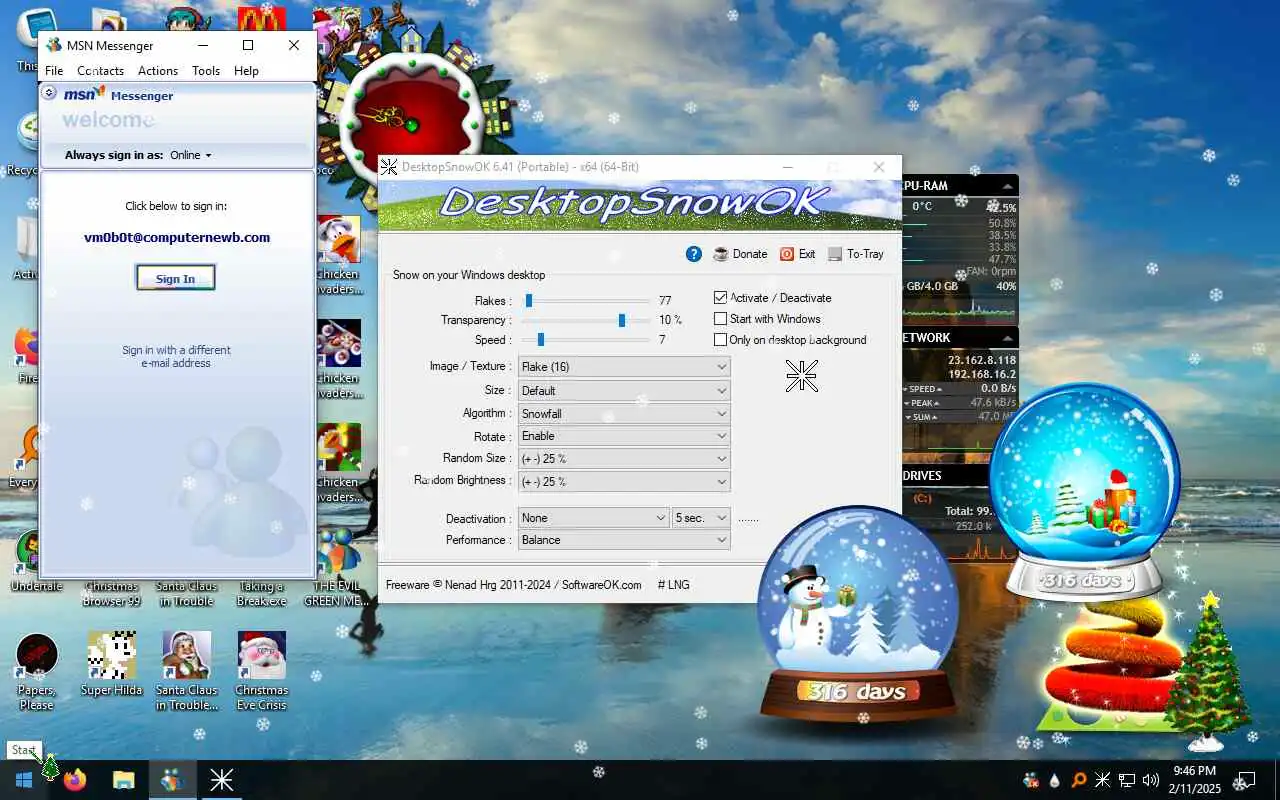Image resolution: width=1280 pixels, height=800 pixels.
Task: Click the water drop tray icon
Action: click(x=1055, y=780)
